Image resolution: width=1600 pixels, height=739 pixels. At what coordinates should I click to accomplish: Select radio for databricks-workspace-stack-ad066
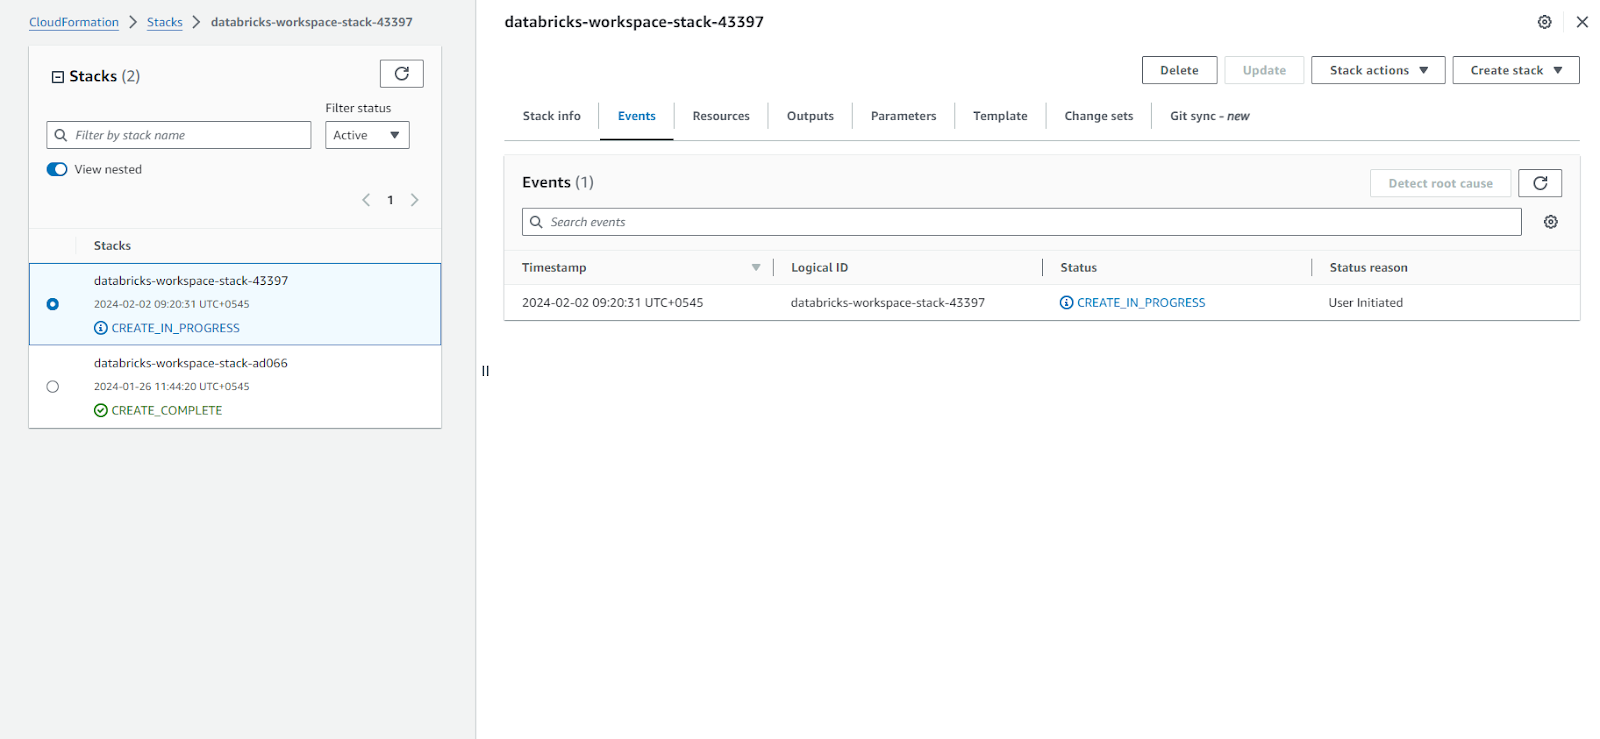pyautogui.click(x=53, y=387)
